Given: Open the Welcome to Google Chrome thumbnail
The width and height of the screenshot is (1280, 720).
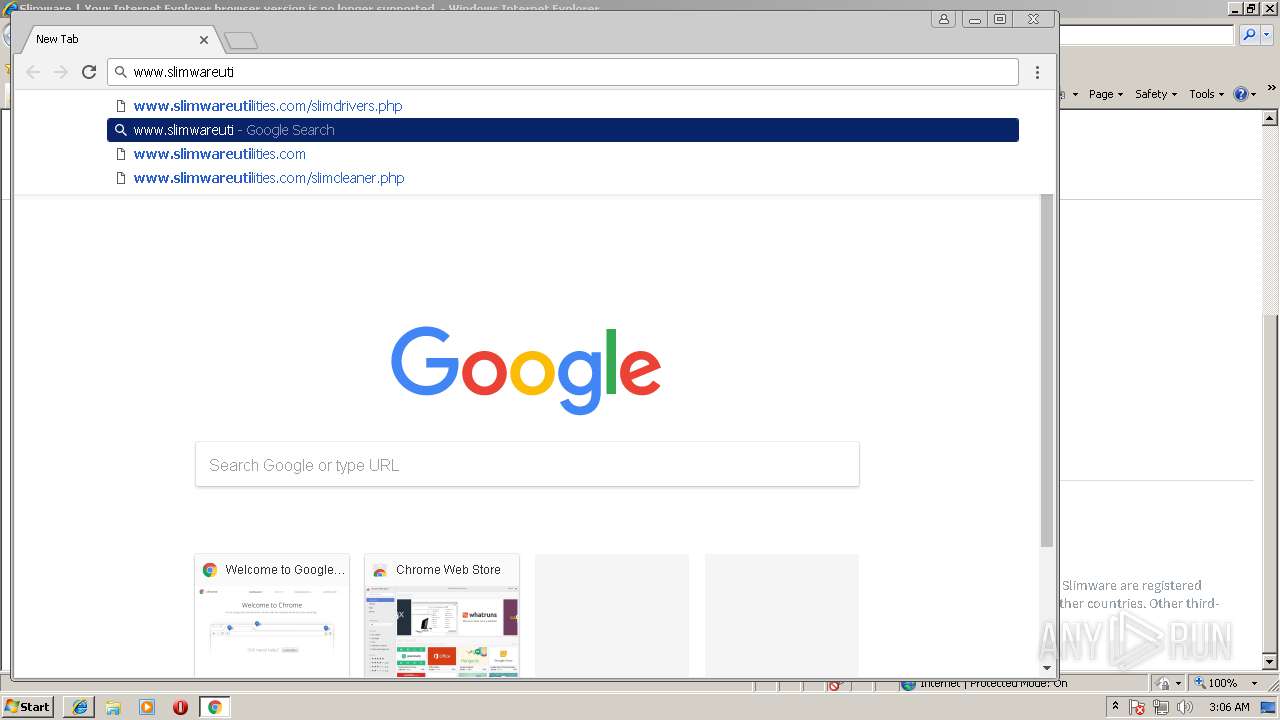Looking at the screenshot, I should tap(272, 616).
